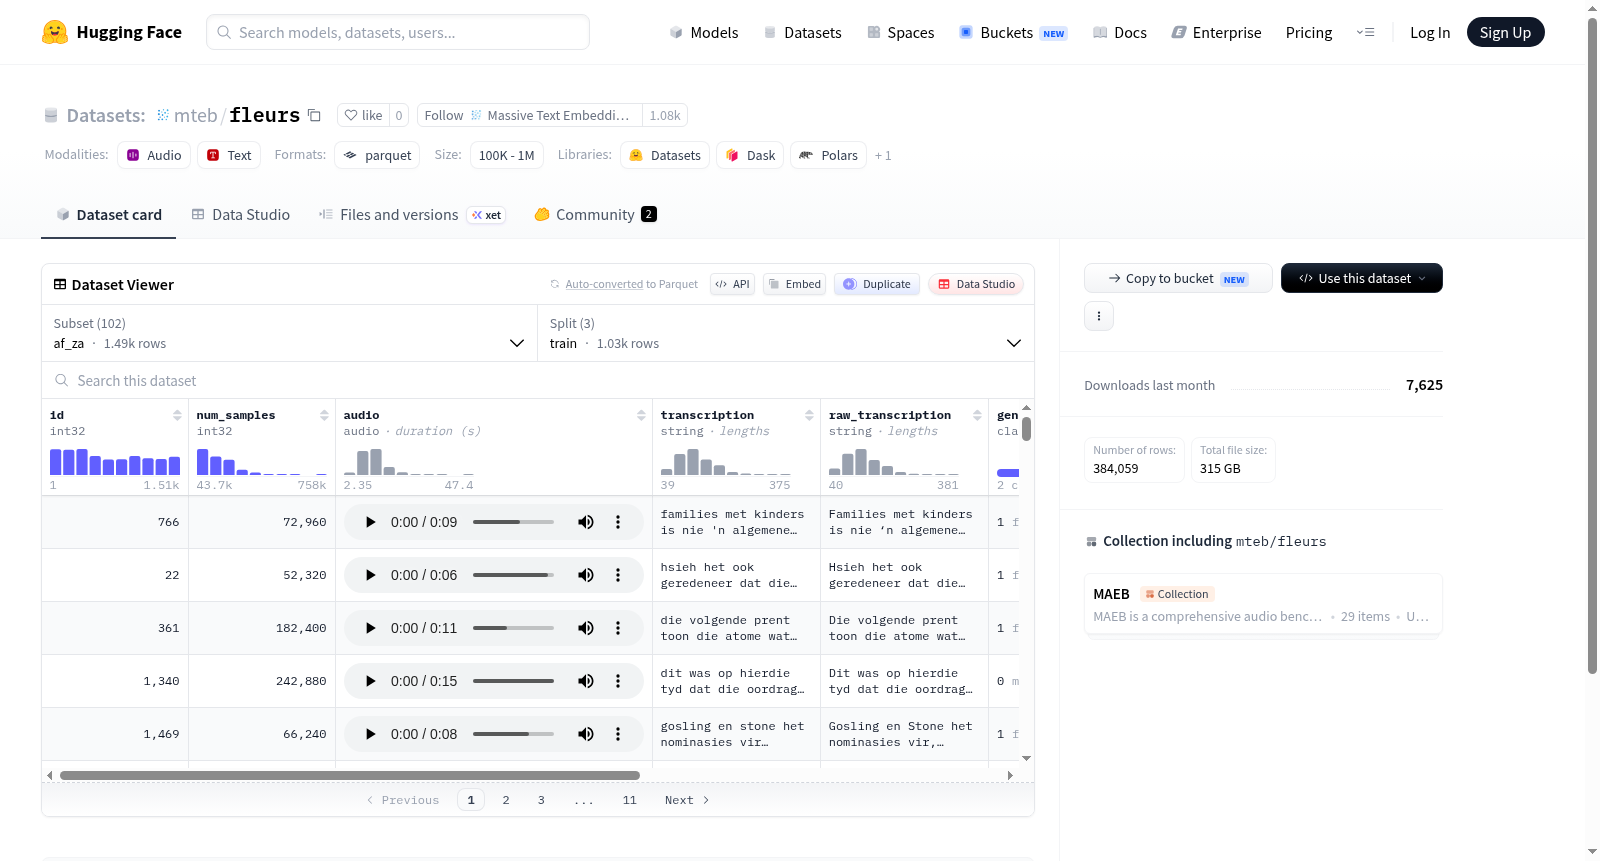
Task: Open the Files and versions tab
Action: [x=412, y=215]
